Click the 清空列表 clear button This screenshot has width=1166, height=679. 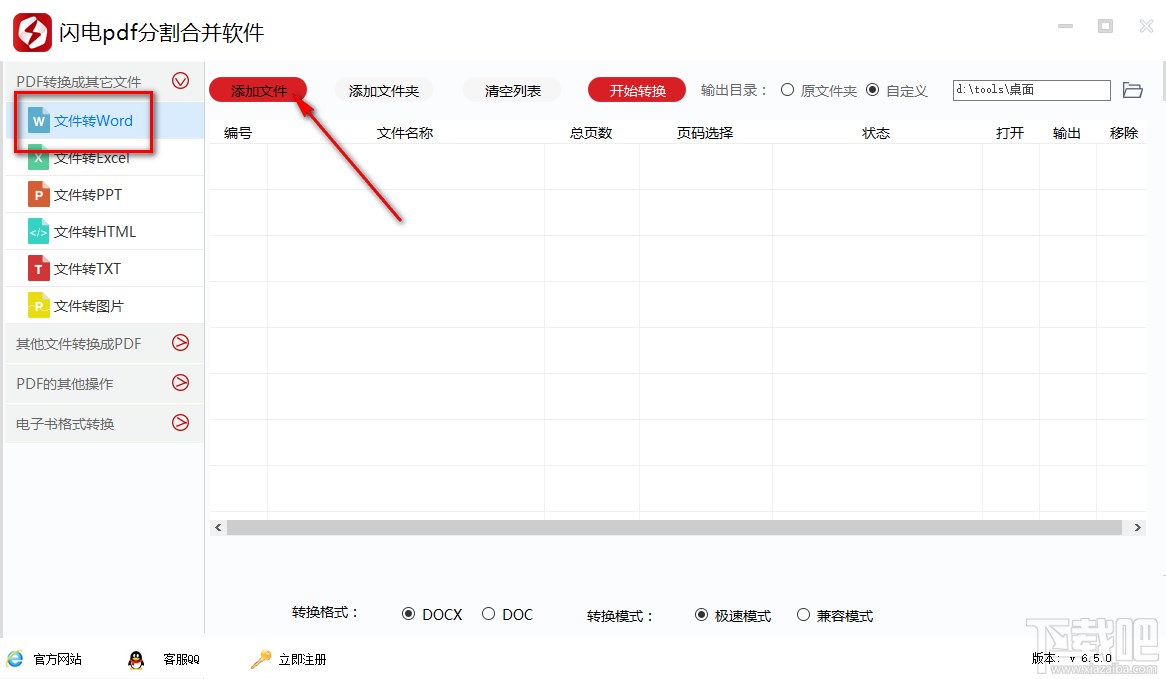(511, 89)
